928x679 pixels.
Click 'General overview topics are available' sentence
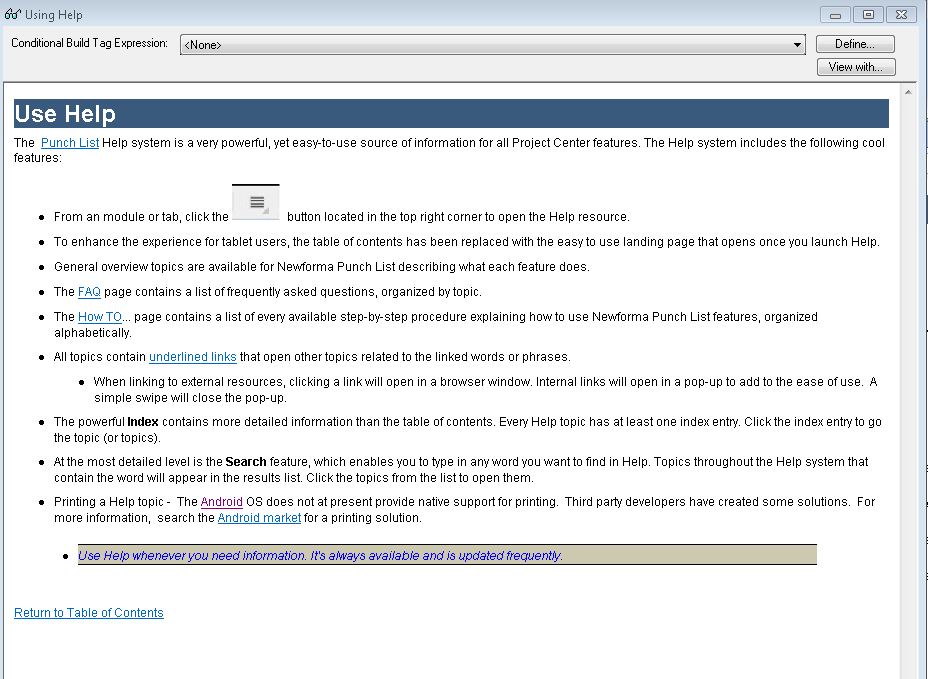tap(321, 267)
